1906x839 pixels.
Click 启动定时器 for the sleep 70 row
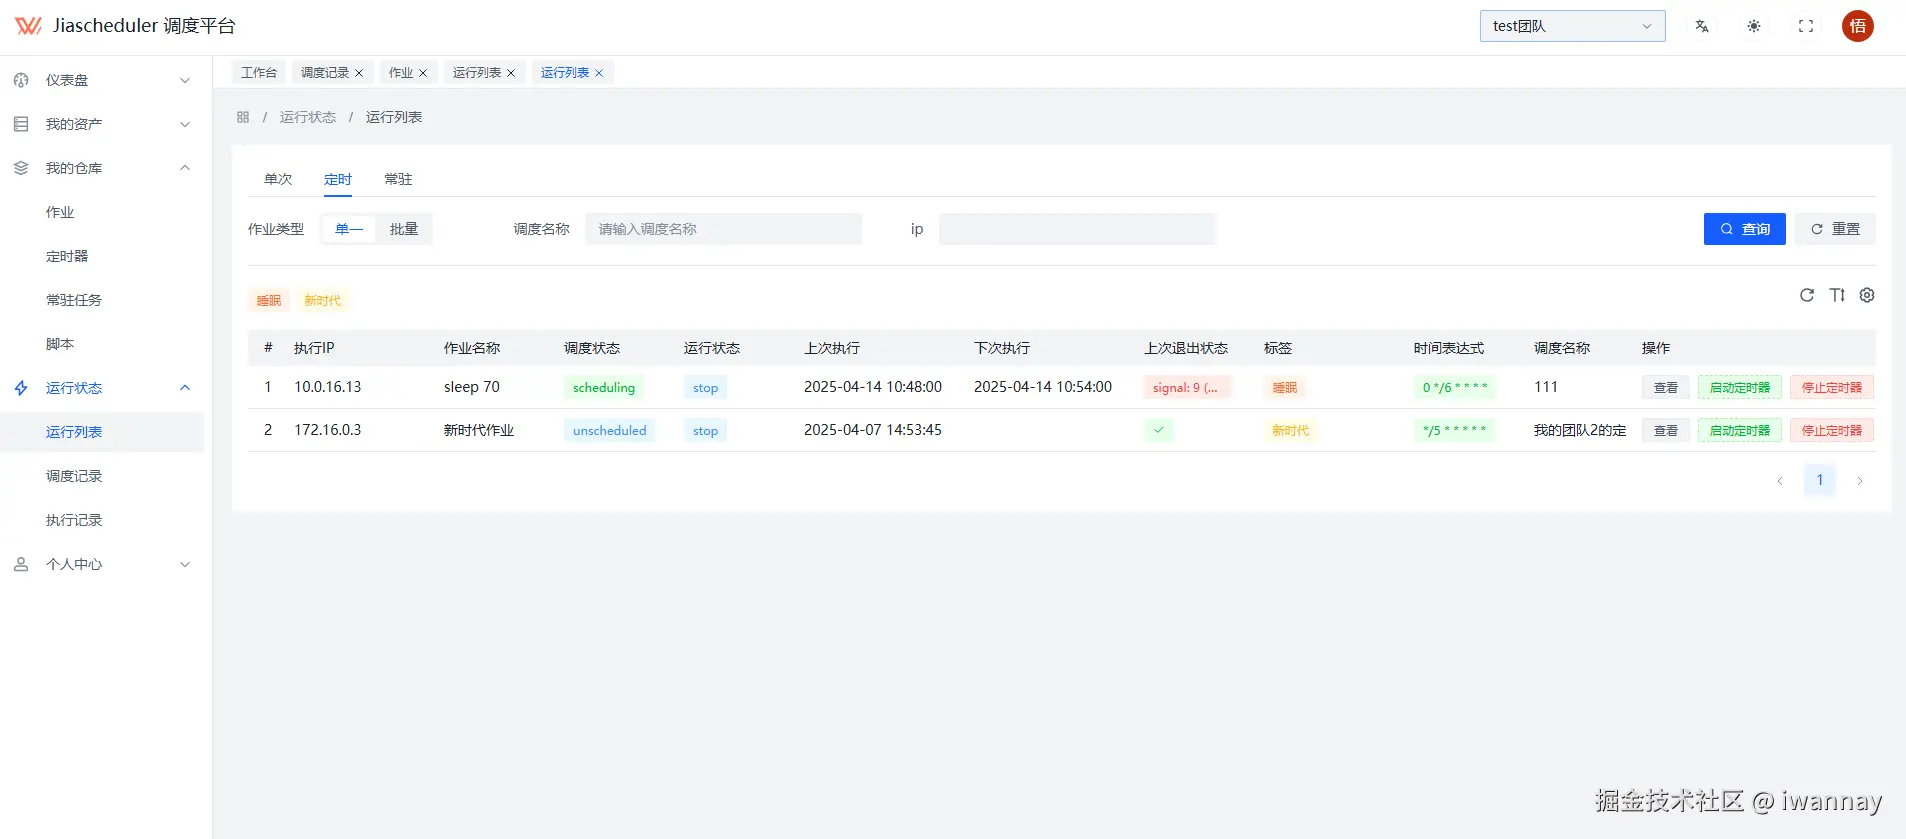(1740, 388)
